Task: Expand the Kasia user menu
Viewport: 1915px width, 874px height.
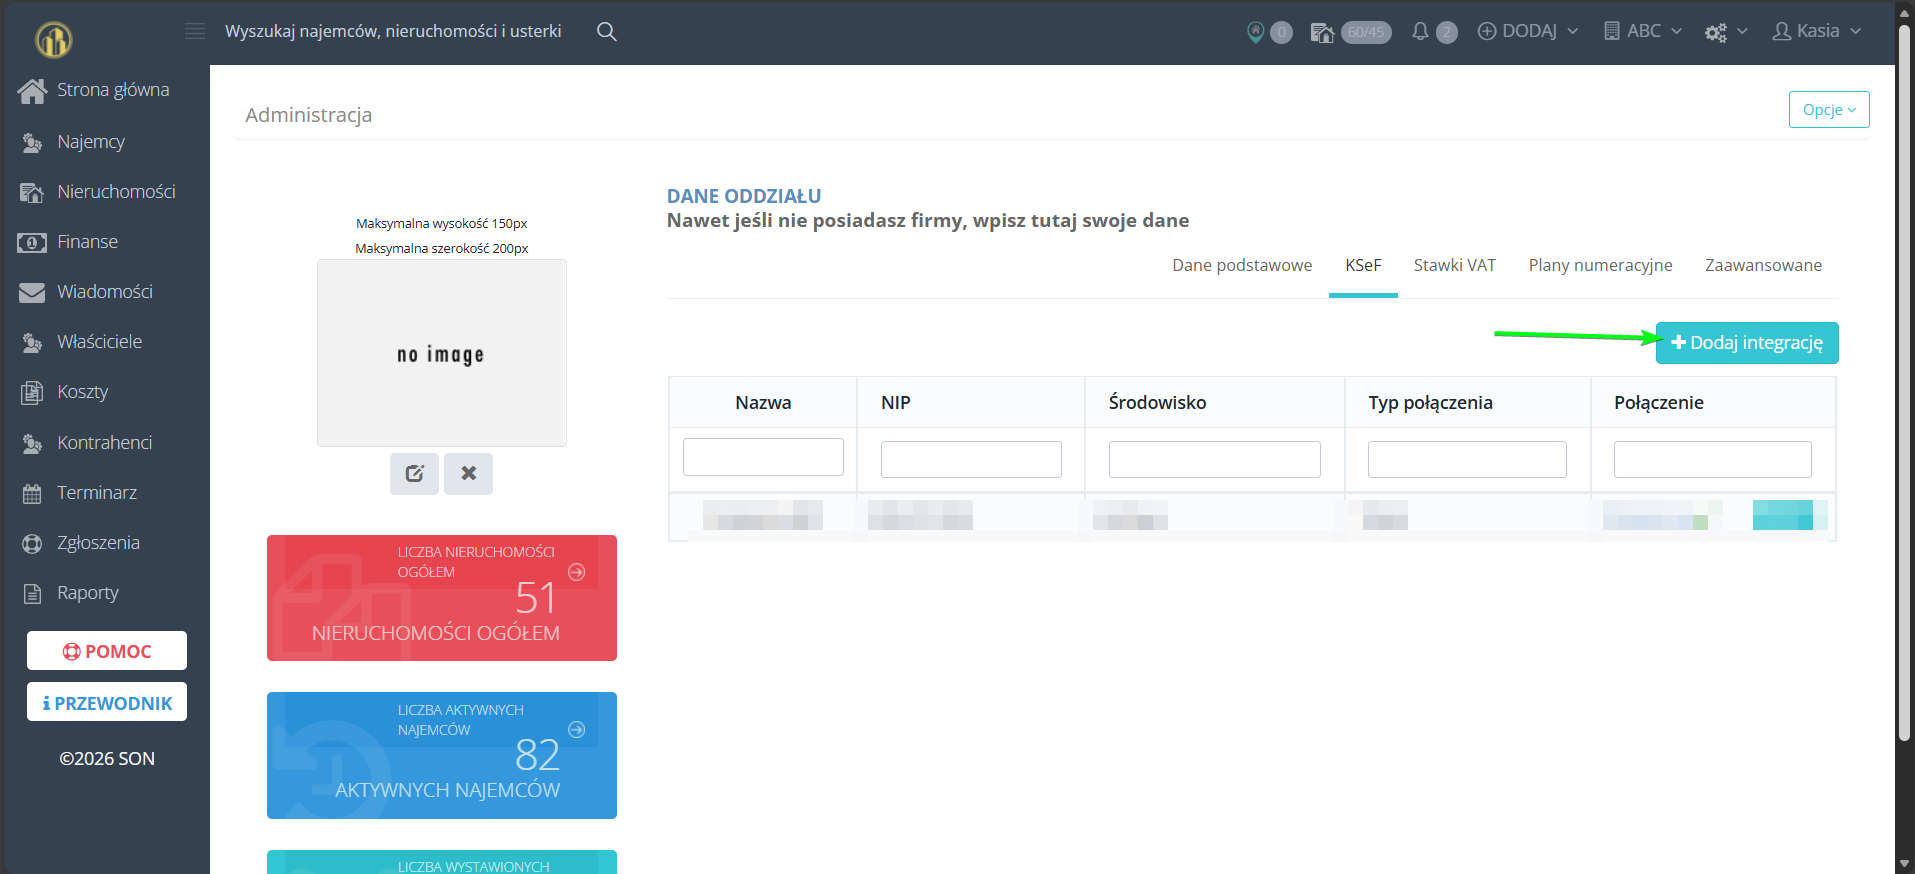Action: [x=1816, y=32]
